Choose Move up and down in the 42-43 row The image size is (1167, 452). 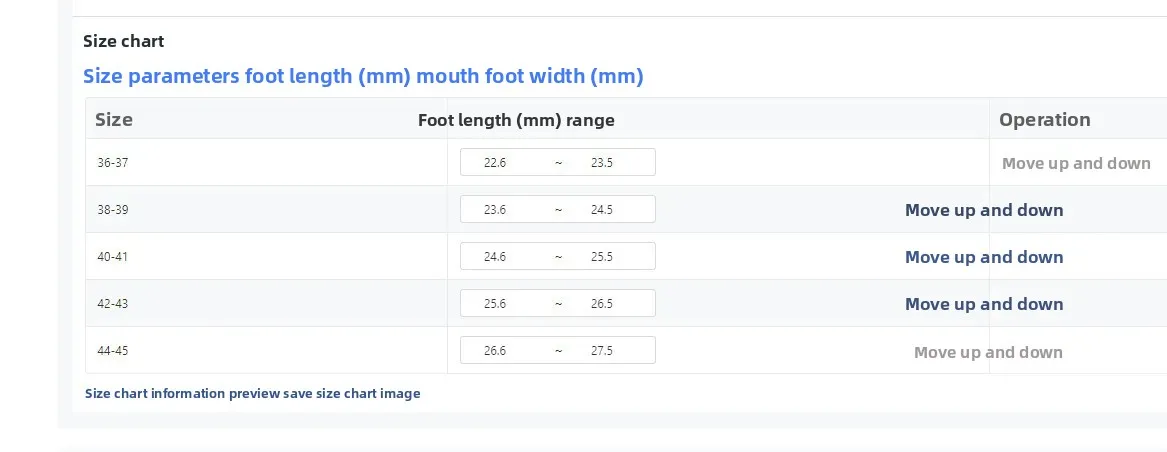pos(984,304)
